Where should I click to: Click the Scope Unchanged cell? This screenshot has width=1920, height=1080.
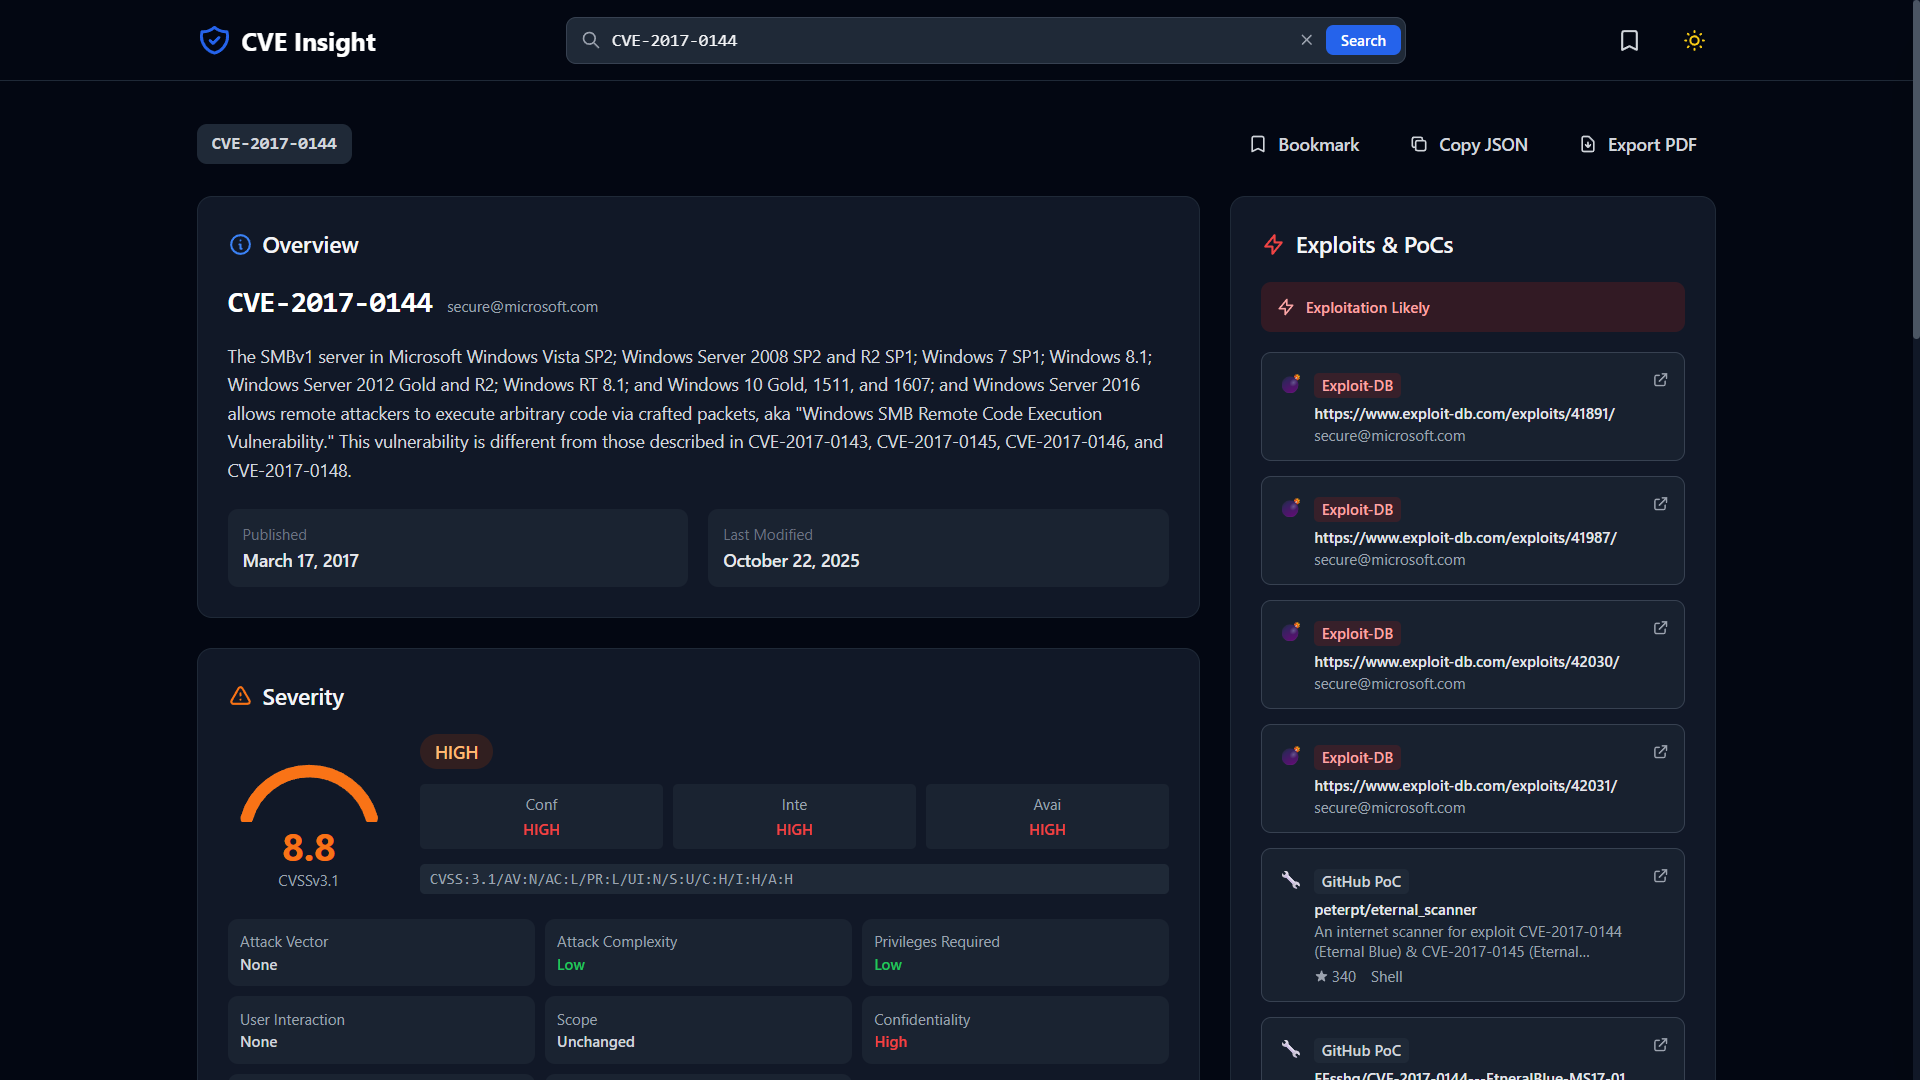698,1030
